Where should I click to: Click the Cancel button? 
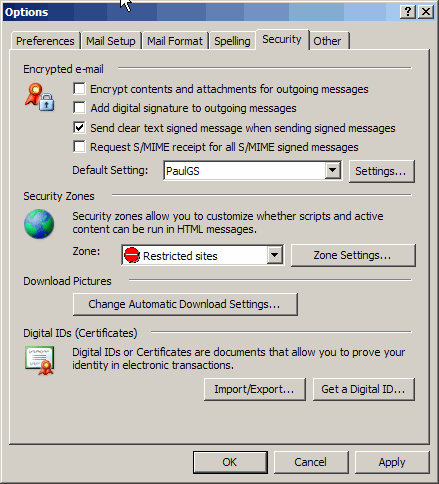pos(311,462)
